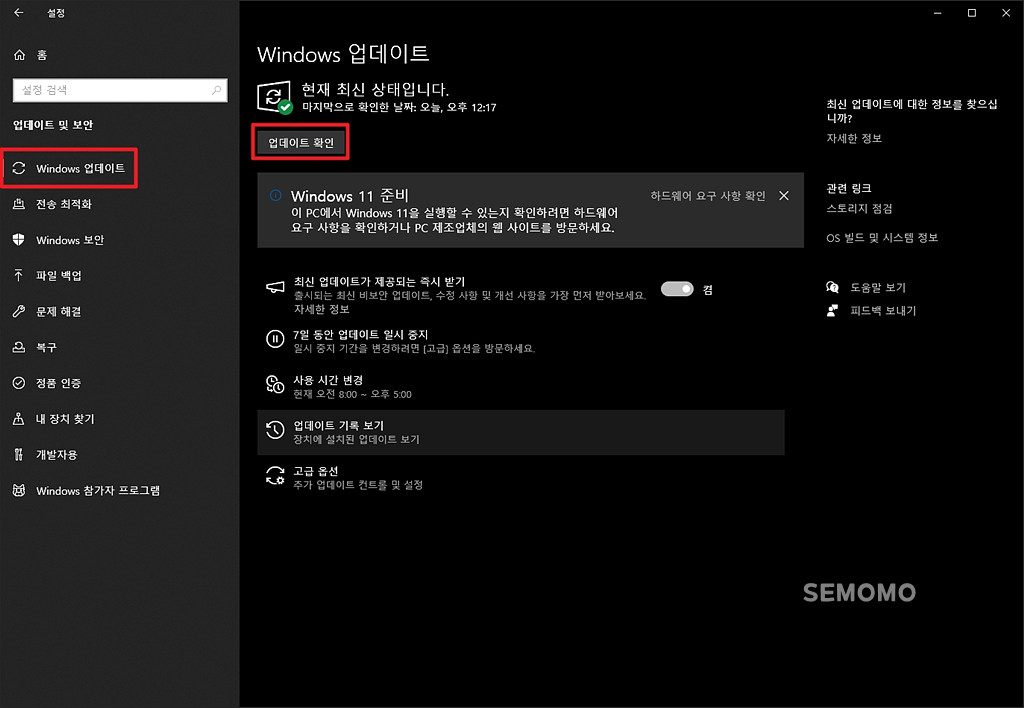Viewport: 1024px width, 708px height.
Task: Click the back arrow in the title bar
Action: point(18,12)
